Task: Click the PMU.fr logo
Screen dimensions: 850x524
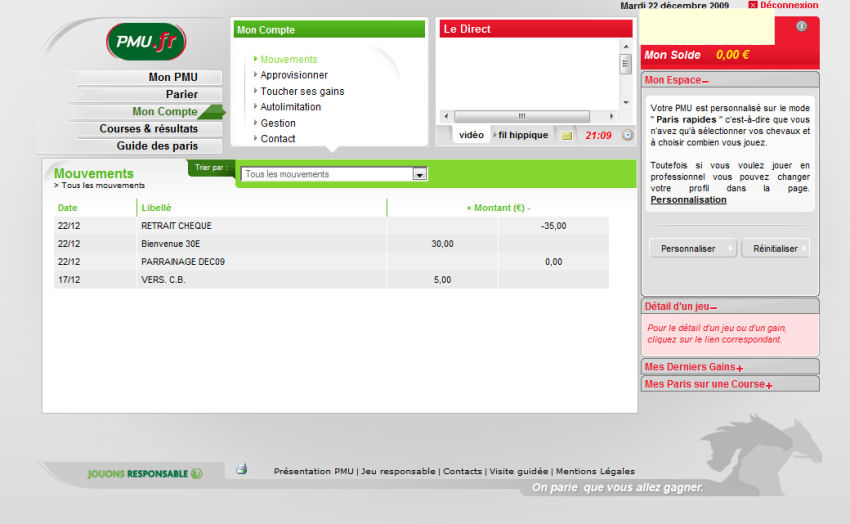Action: click(146, 42)
